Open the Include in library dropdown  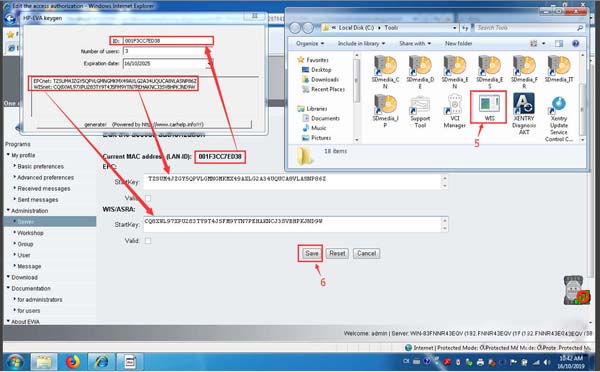361,44
